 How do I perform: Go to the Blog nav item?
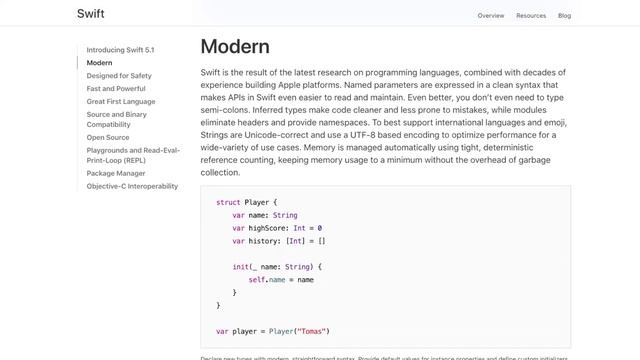tap(564, 16)
